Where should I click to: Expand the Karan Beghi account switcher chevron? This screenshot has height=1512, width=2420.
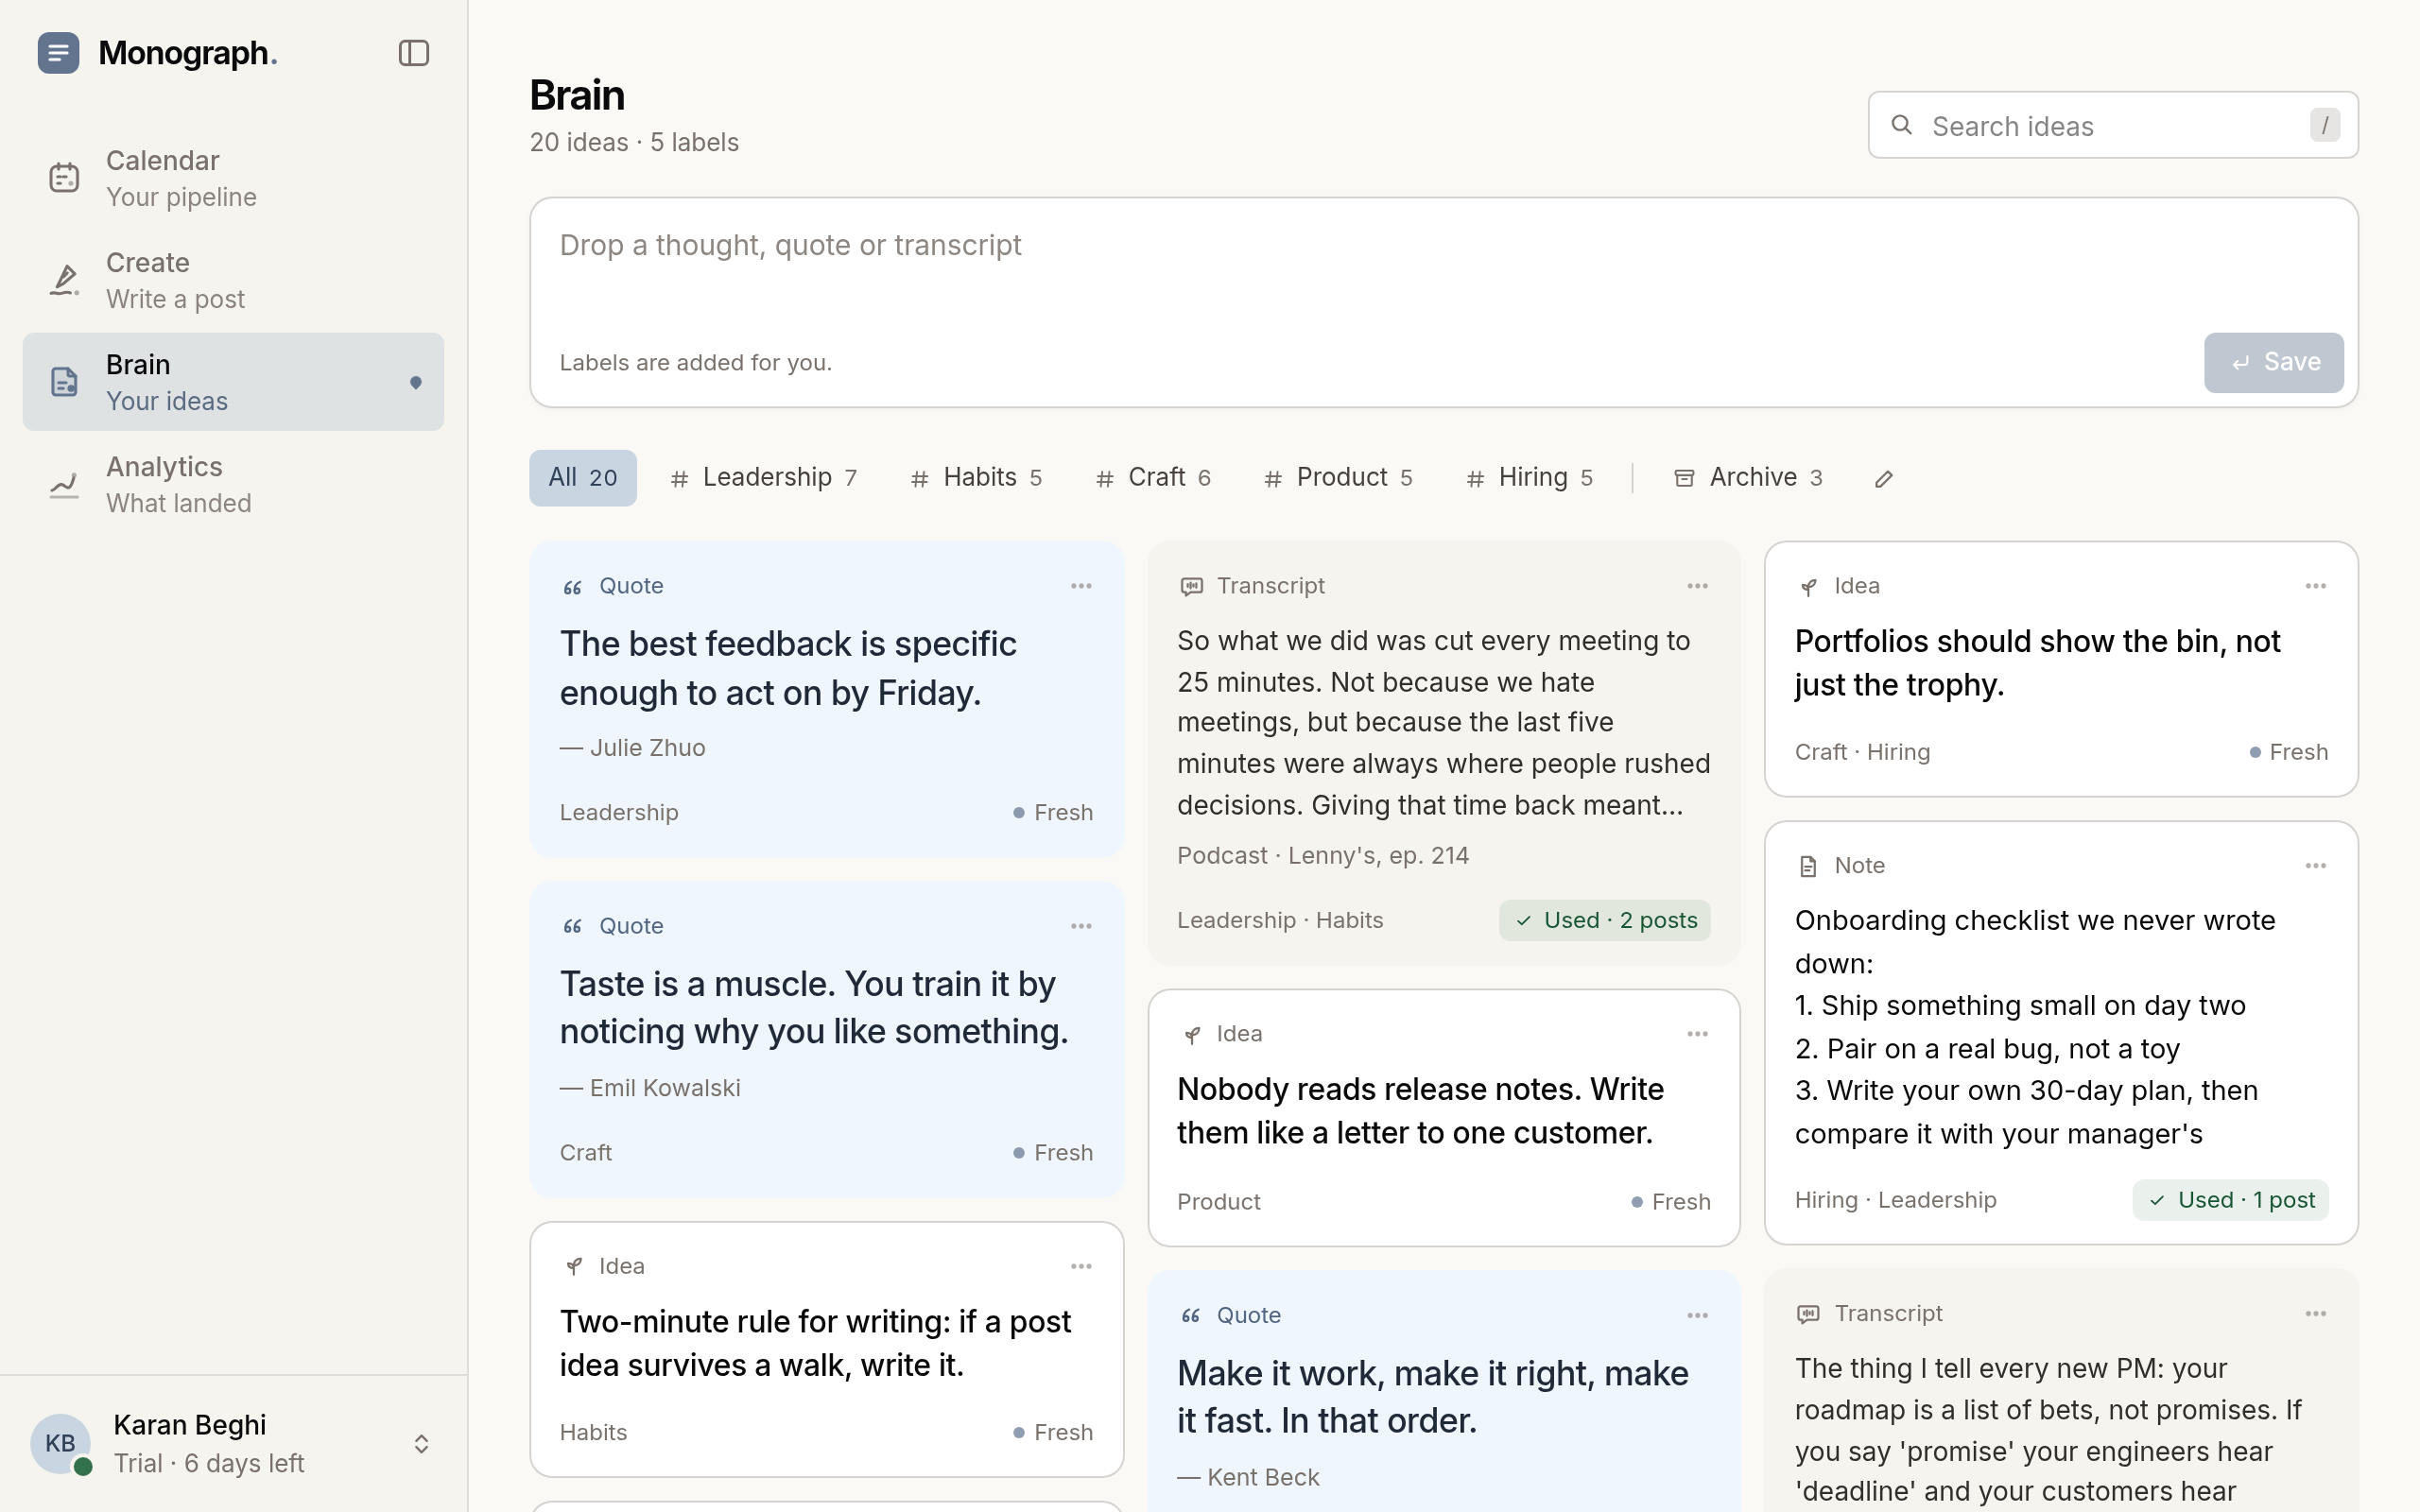coord(421,1444)
